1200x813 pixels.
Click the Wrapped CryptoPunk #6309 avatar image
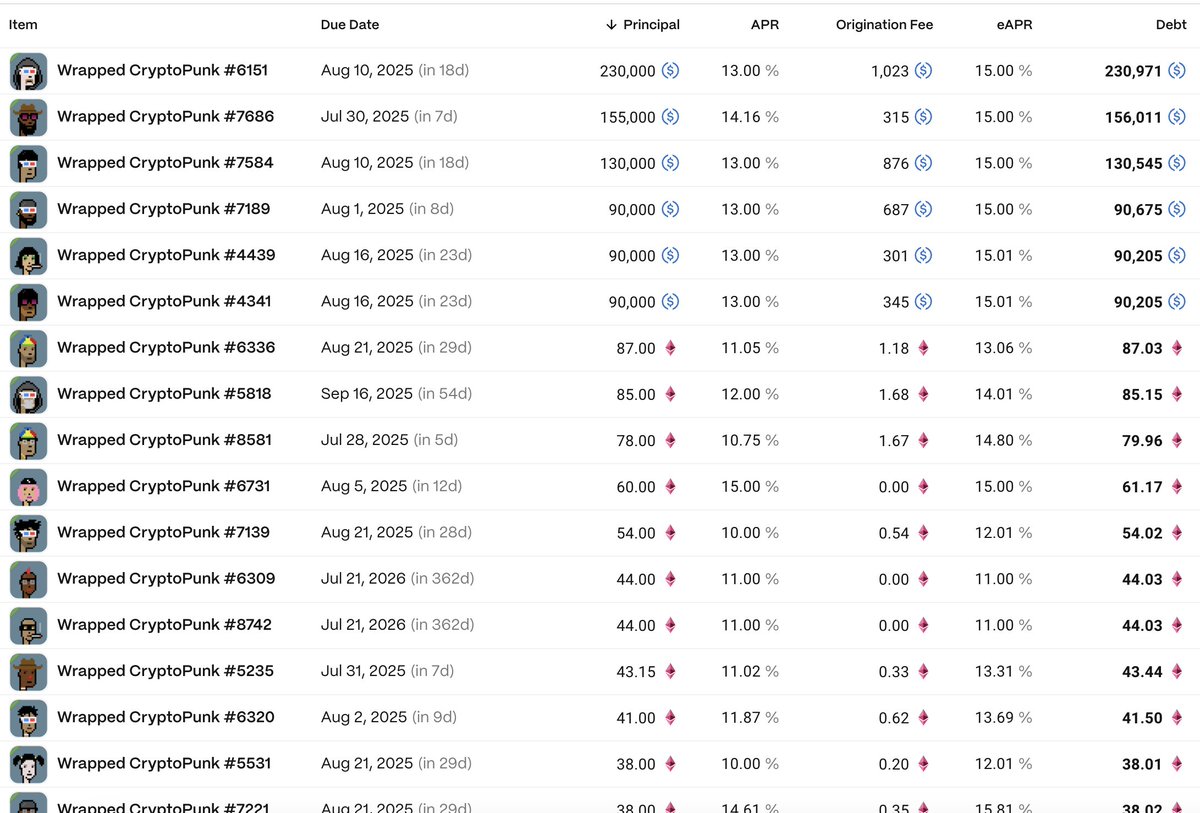tap(28, 579)
